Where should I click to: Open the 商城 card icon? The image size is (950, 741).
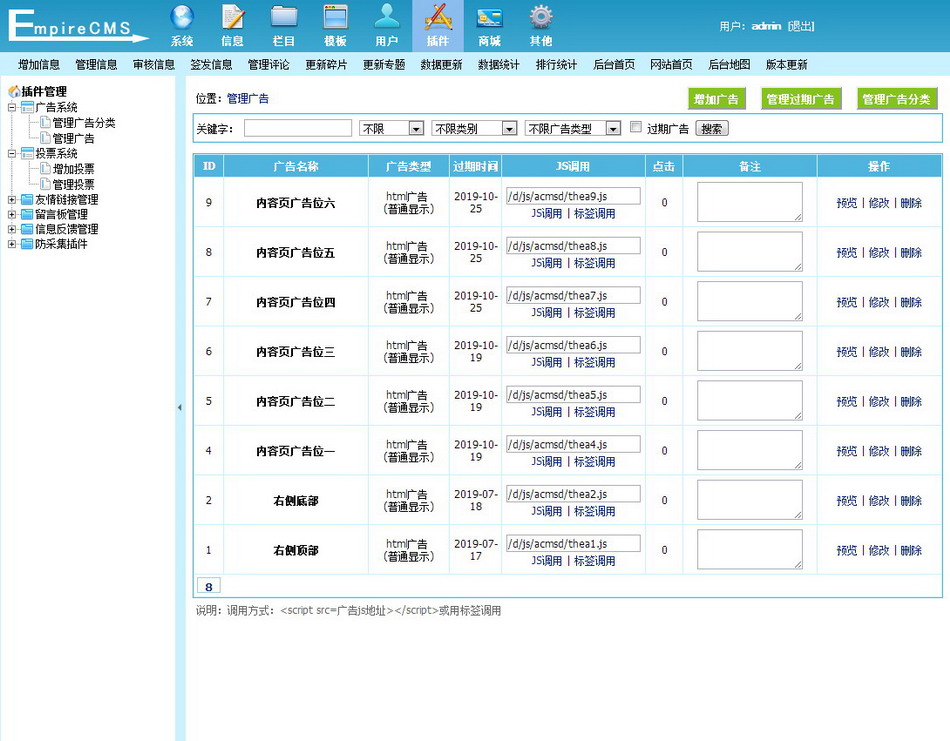tap(489, 18)
